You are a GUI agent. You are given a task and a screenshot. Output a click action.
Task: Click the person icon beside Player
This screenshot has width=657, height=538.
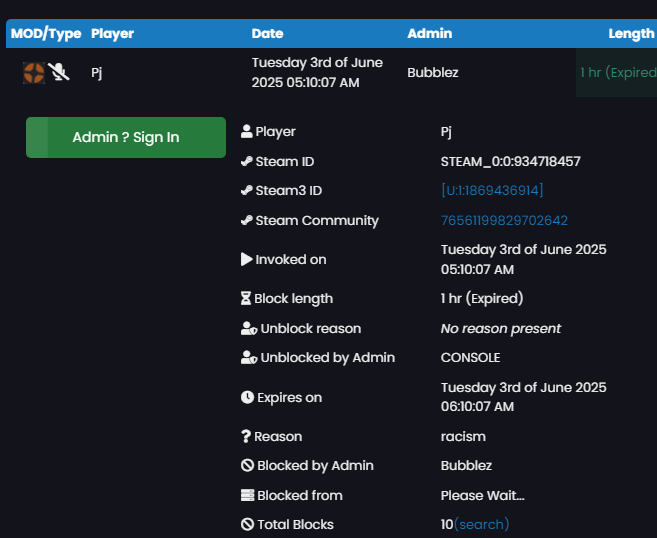point(246,131)
